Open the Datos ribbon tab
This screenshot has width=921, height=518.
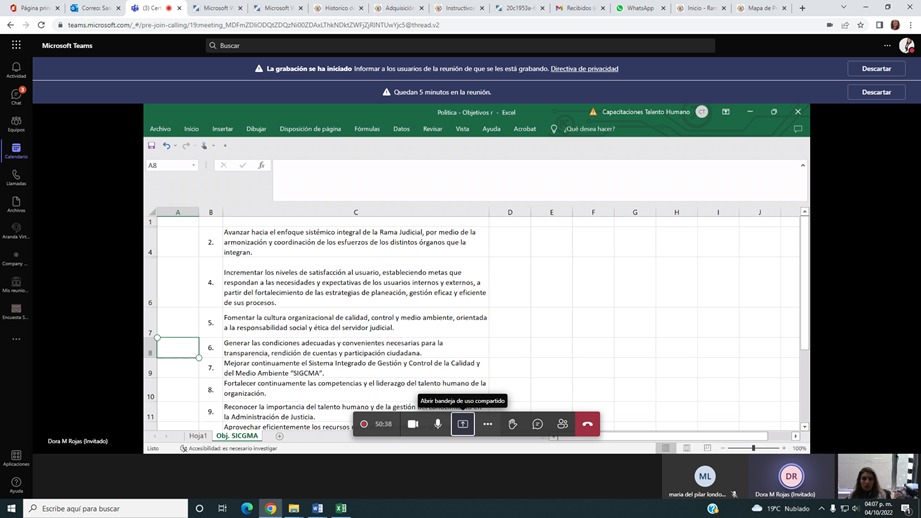point(401,129)
